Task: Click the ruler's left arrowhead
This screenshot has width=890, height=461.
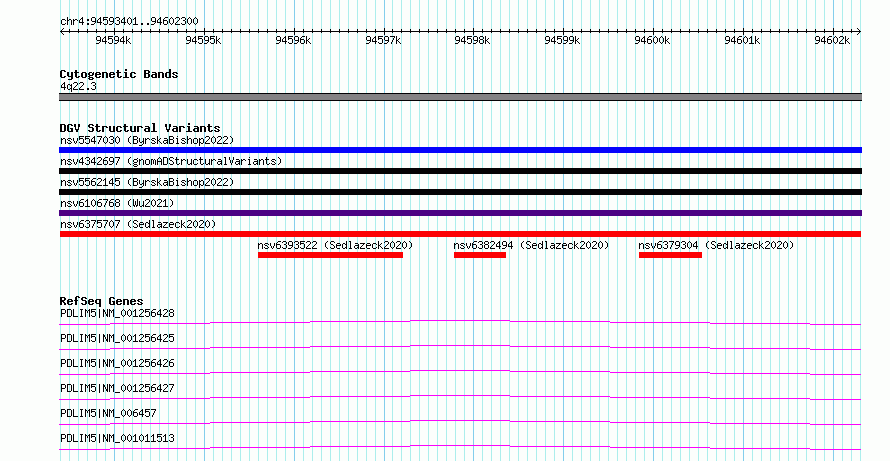Action: point(62,31)
